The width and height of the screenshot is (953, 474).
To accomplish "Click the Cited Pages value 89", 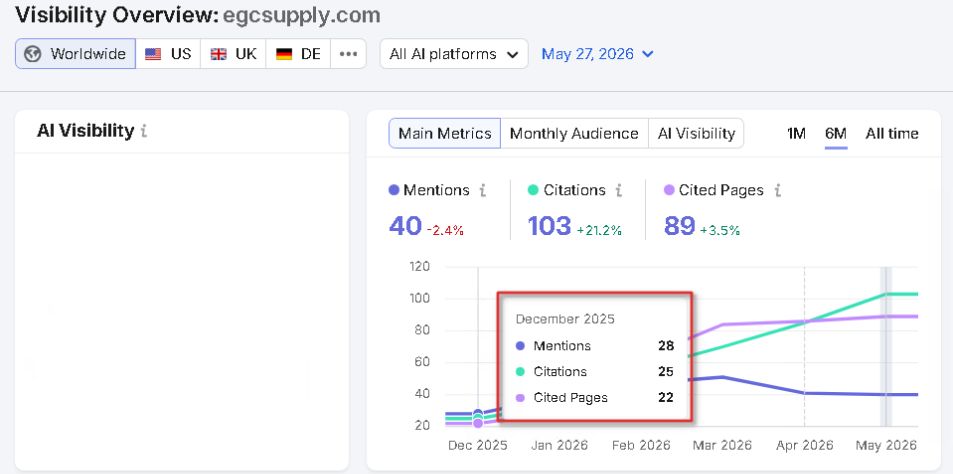I will point(679,227).
